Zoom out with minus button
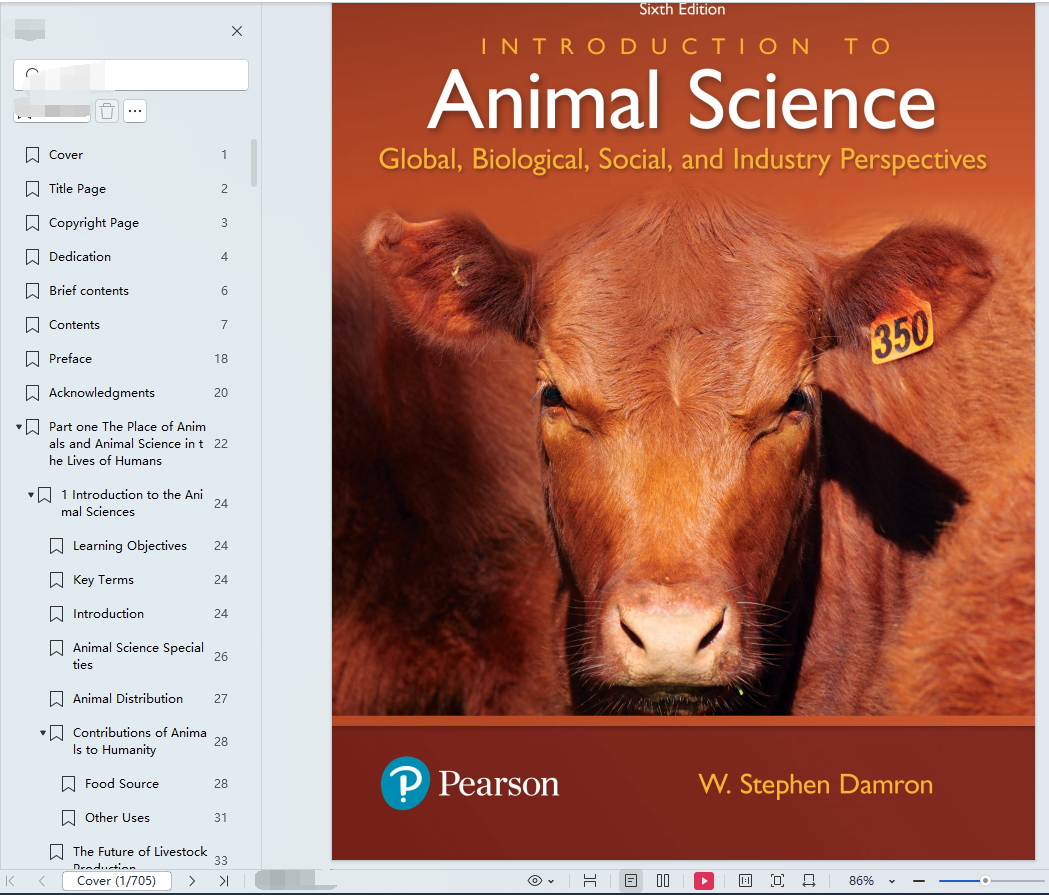 (919, 881)
